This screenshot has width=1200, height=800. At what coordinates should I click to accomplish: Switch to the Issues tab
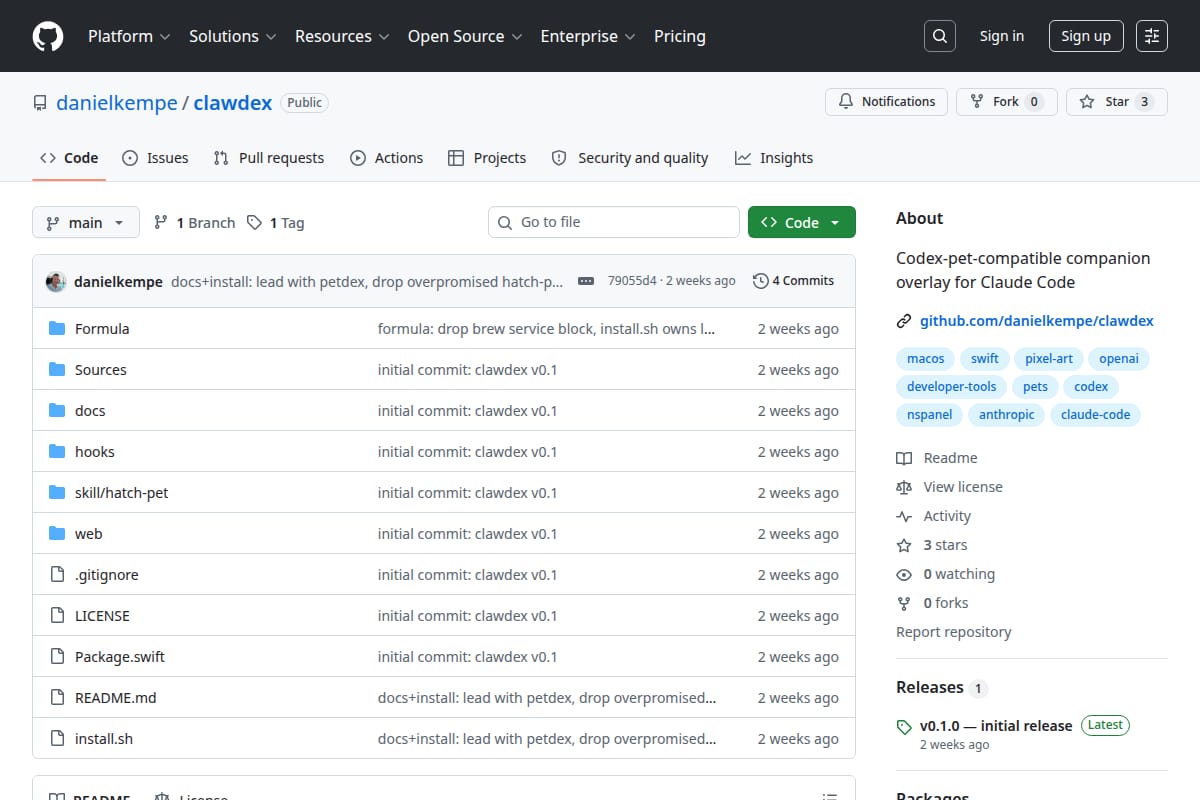click(x=155, y=158)
